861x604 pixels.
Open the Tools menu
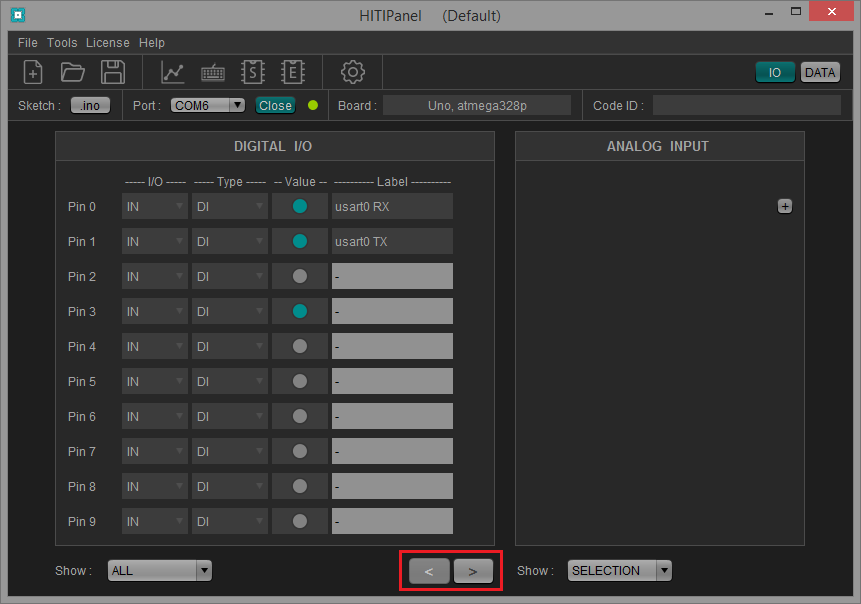pyautogui.click(x=62, y=43)
